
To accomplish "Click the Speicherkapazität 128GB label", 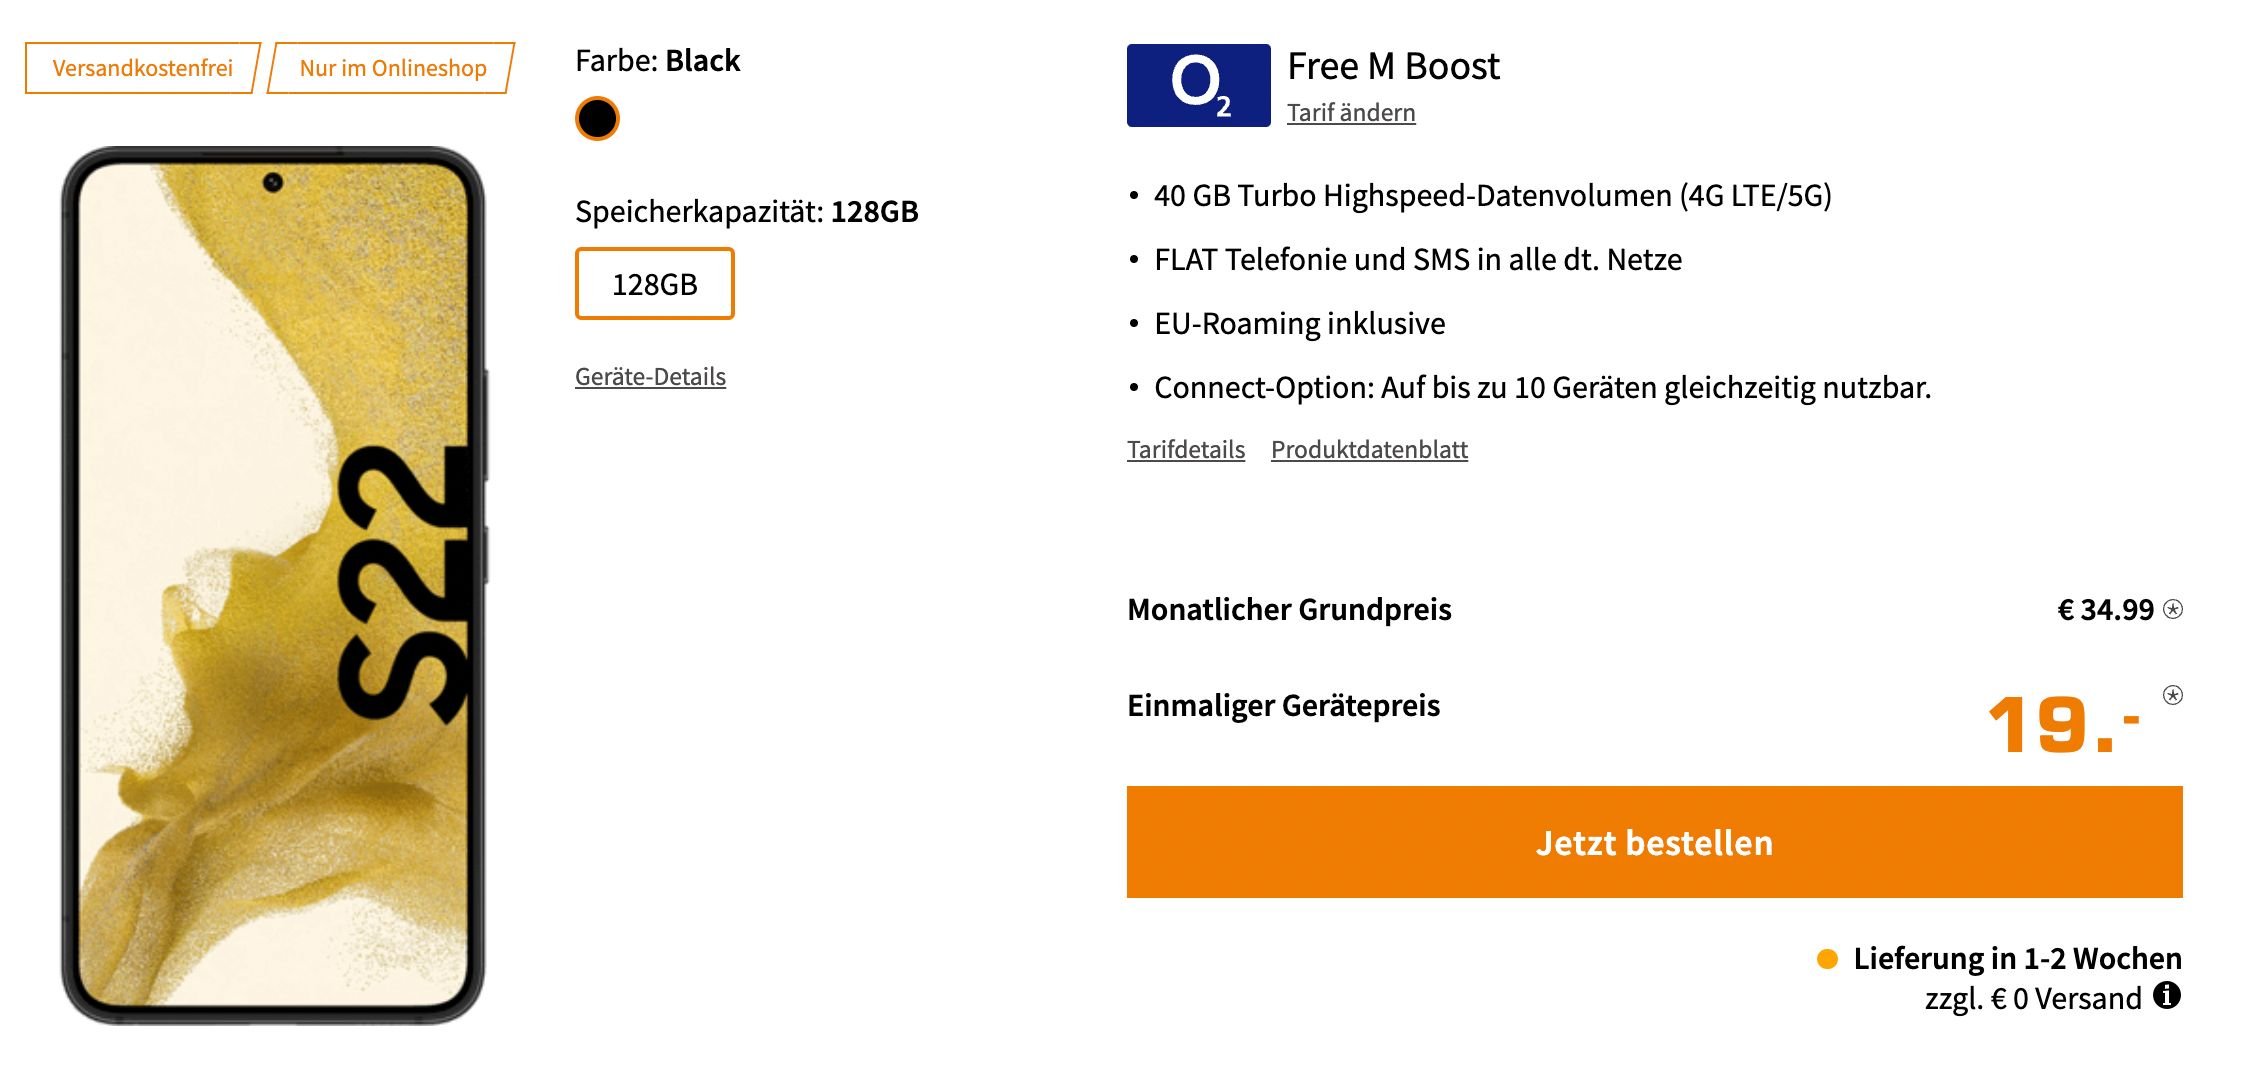I will point(747,211).
